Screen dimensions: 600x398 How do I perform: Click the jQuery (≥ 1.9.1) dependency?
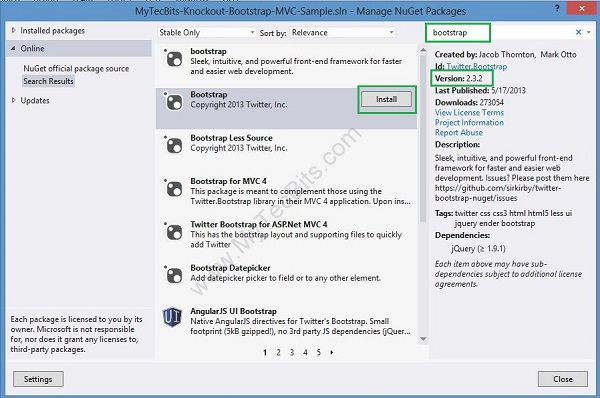click(x=478, y=249)
